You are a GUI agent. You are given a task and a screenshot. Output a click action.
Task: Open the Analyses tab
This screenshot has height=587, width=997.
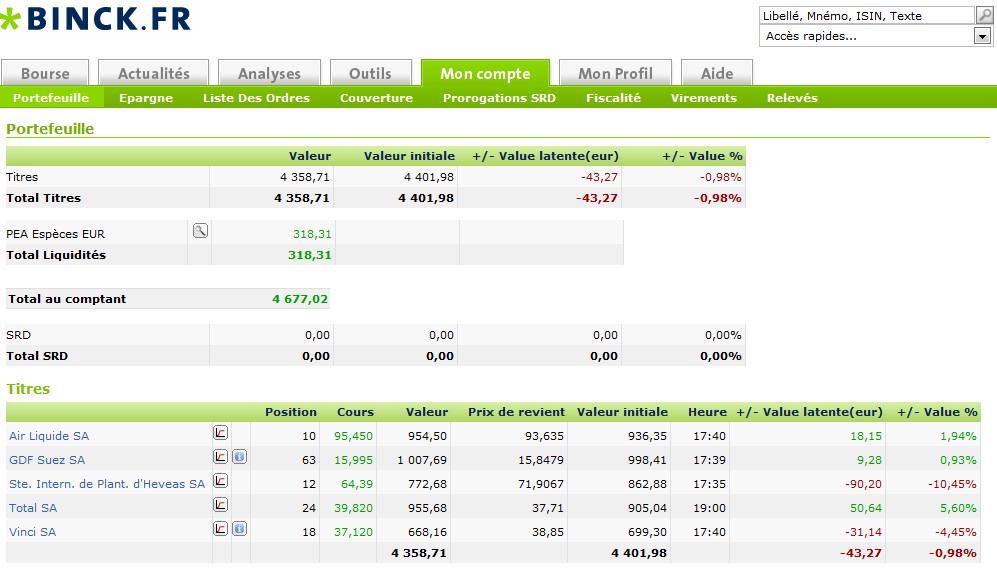coord(269,73)
